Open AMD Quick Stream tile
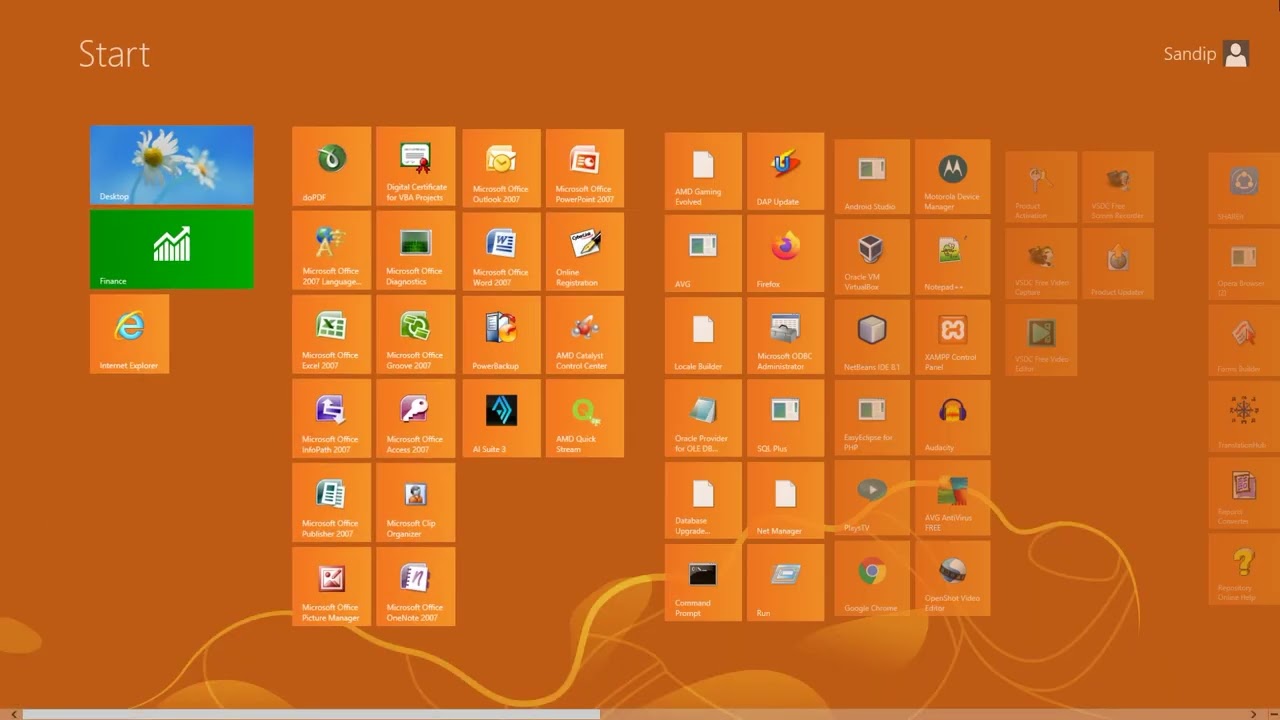The image size is (1280, 720). click(x=585, y=419)
